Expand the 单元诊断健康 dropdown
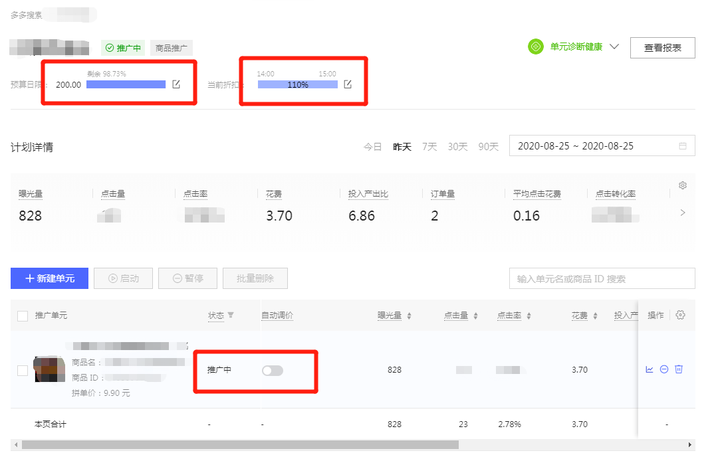This screenshot has width=720, height=461. [614, 47]
